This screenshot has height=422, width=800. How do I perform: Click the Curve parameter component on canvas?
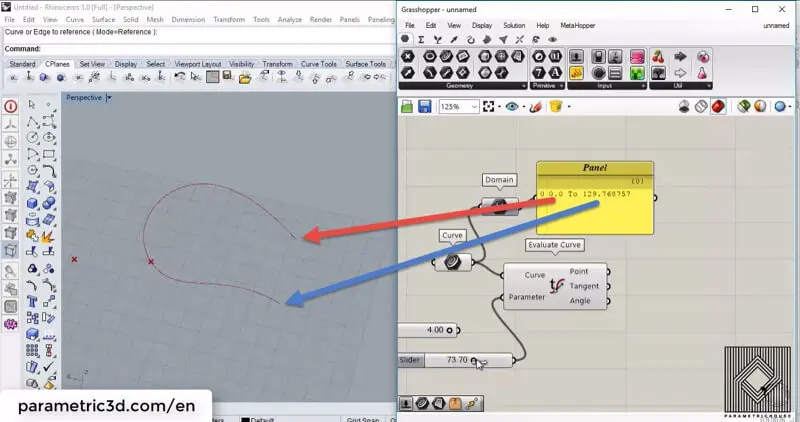(x=453, y=262)
